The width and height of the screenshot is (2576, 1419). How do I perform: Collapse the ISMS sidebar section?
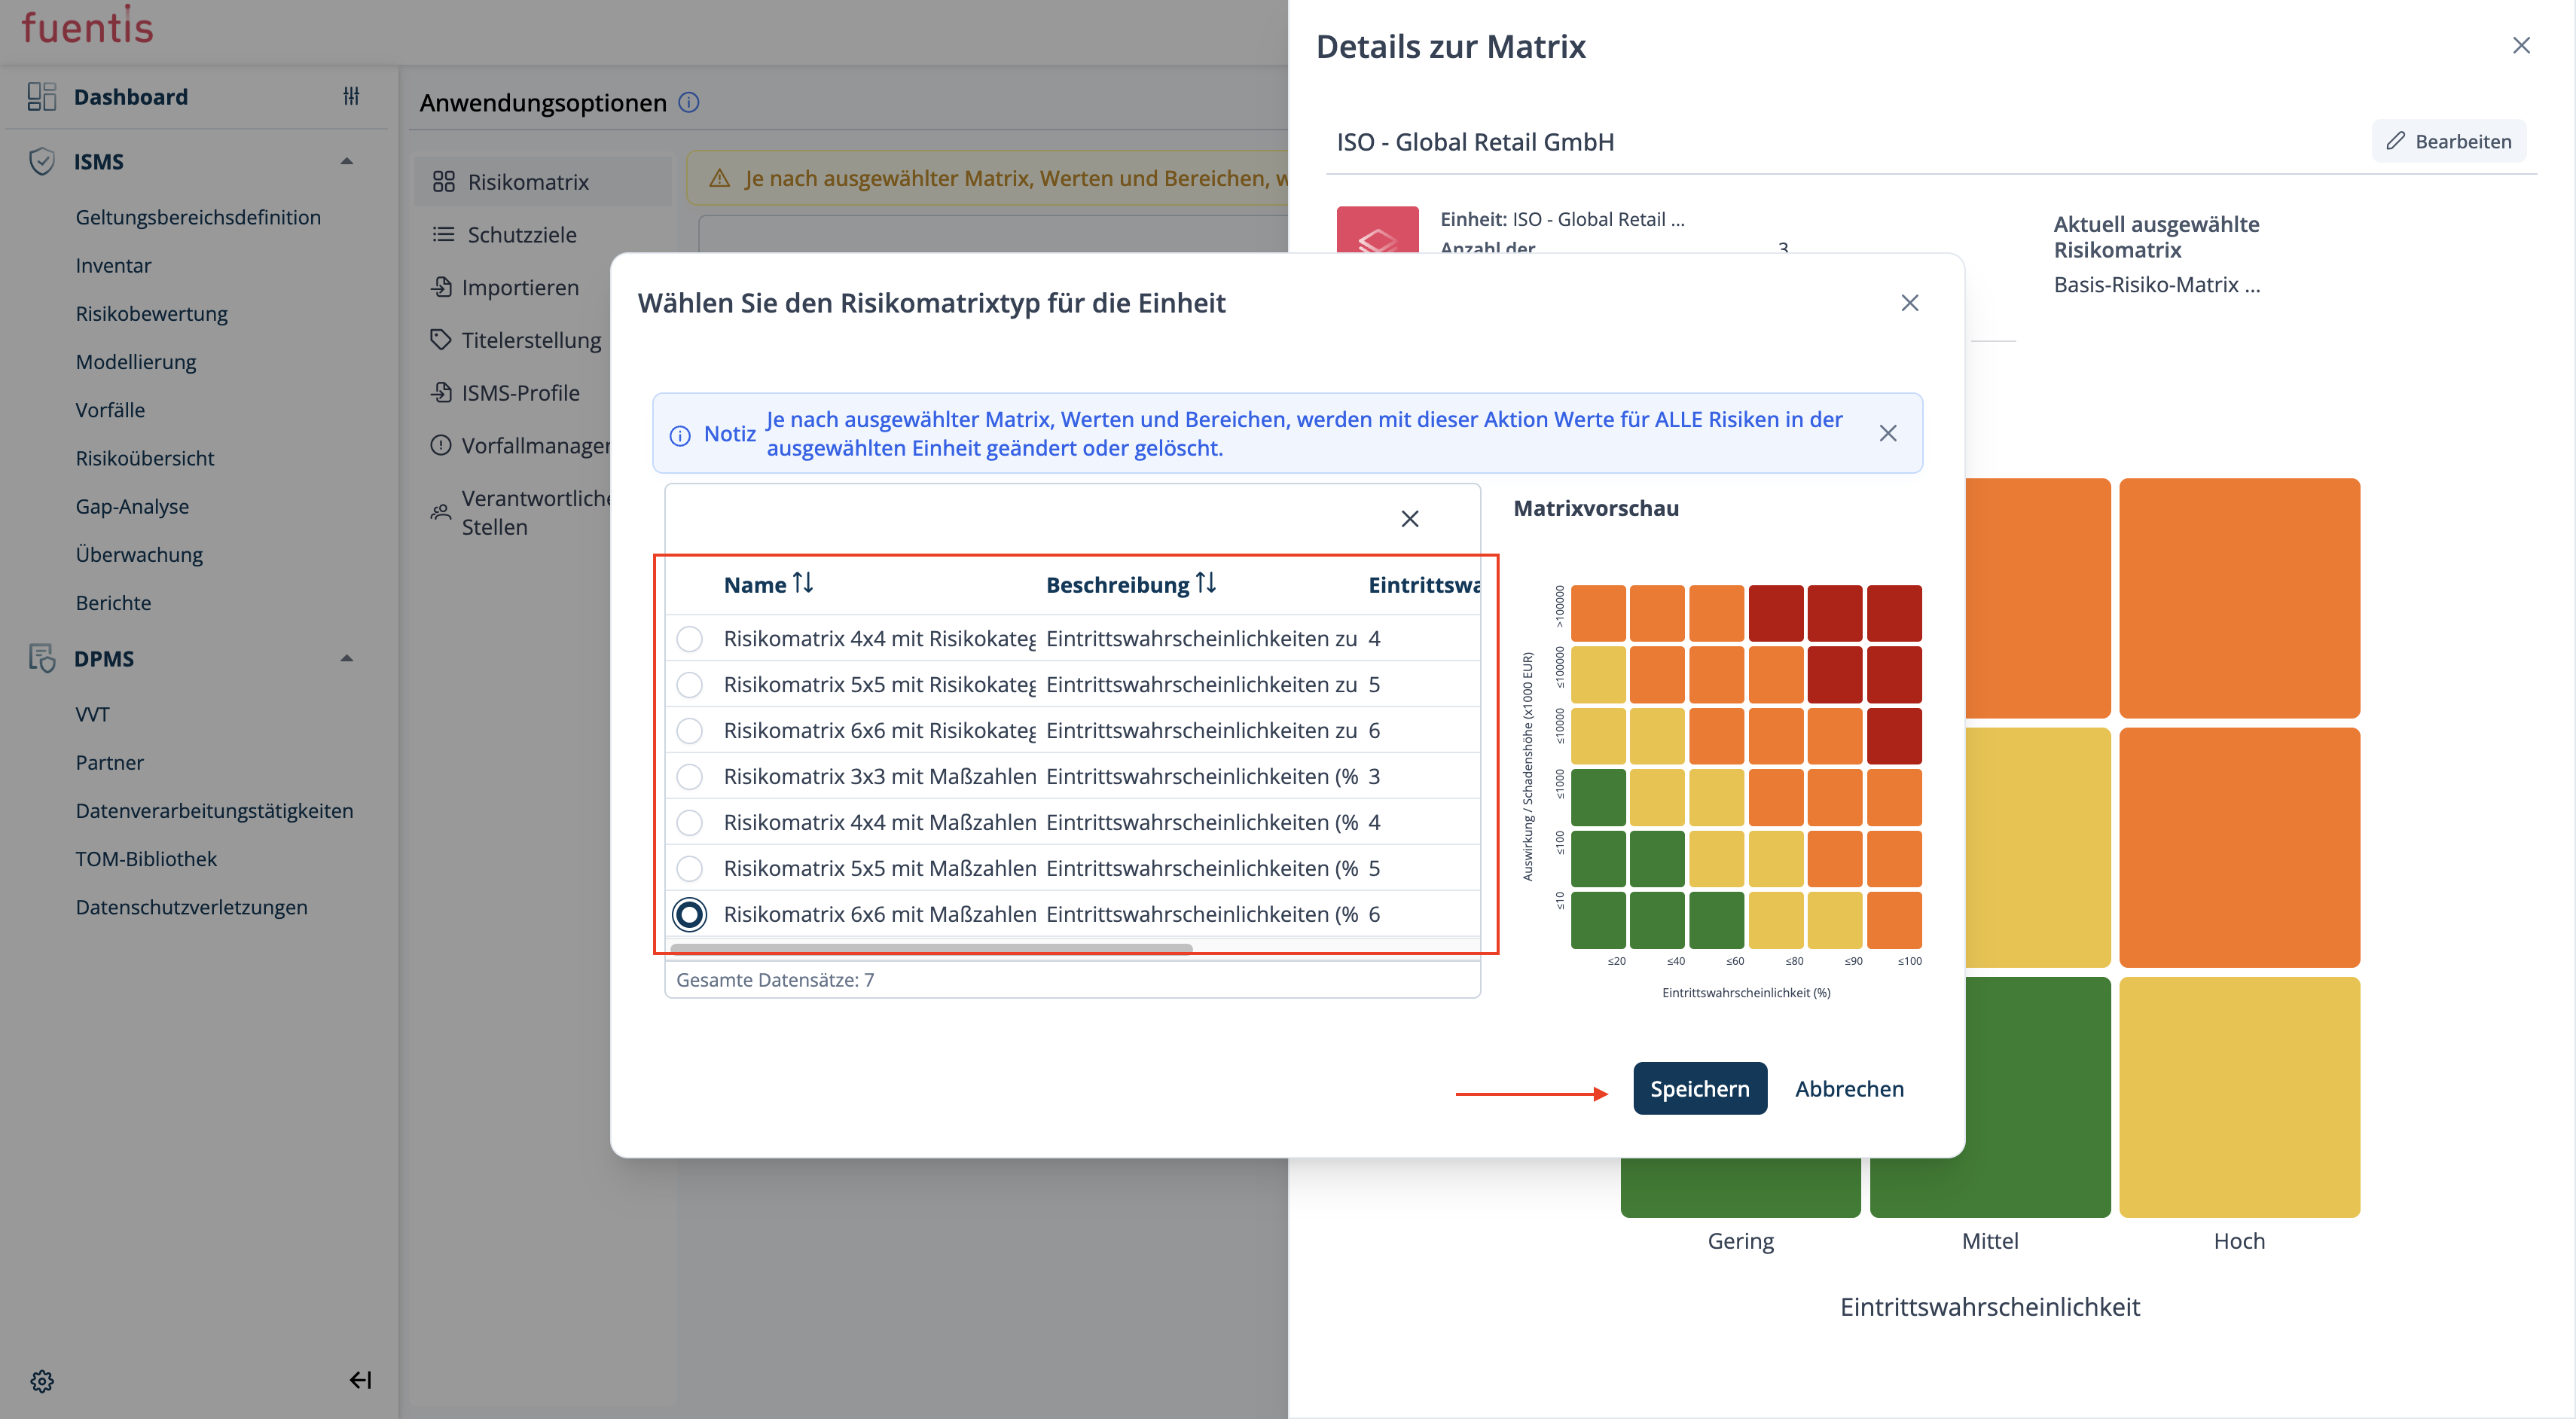347,161
